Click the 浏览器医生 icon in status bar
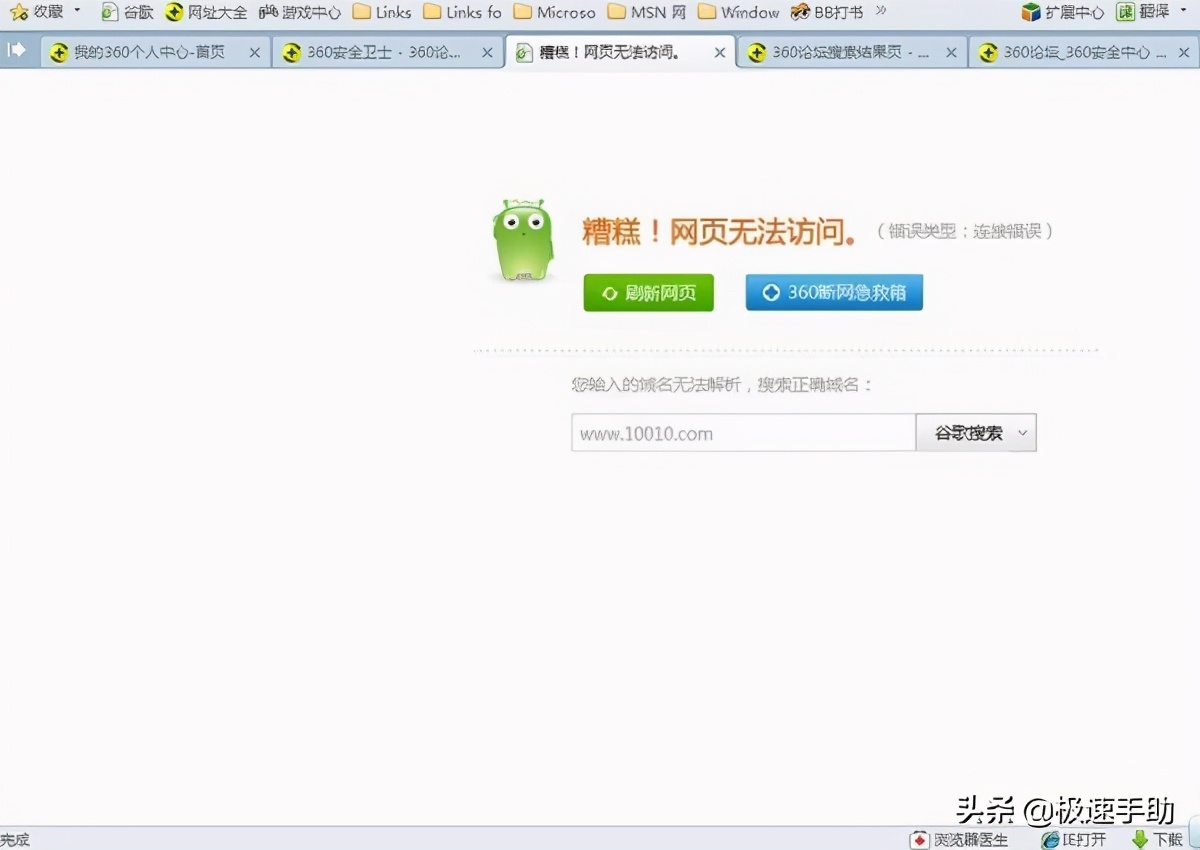Image resolution: width=1200 pixels, height=850 pixels. (x=963, y=839)
